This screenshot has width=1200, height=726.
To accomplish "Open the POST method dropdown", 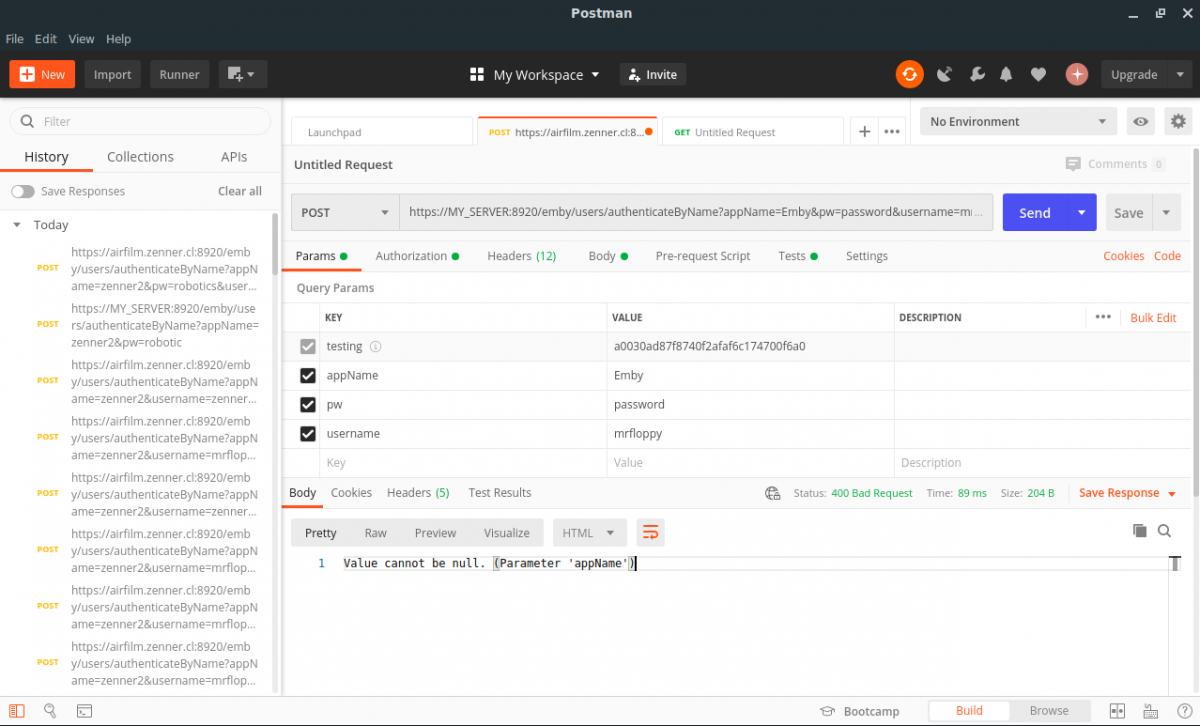I will click(x=345, y=212).
